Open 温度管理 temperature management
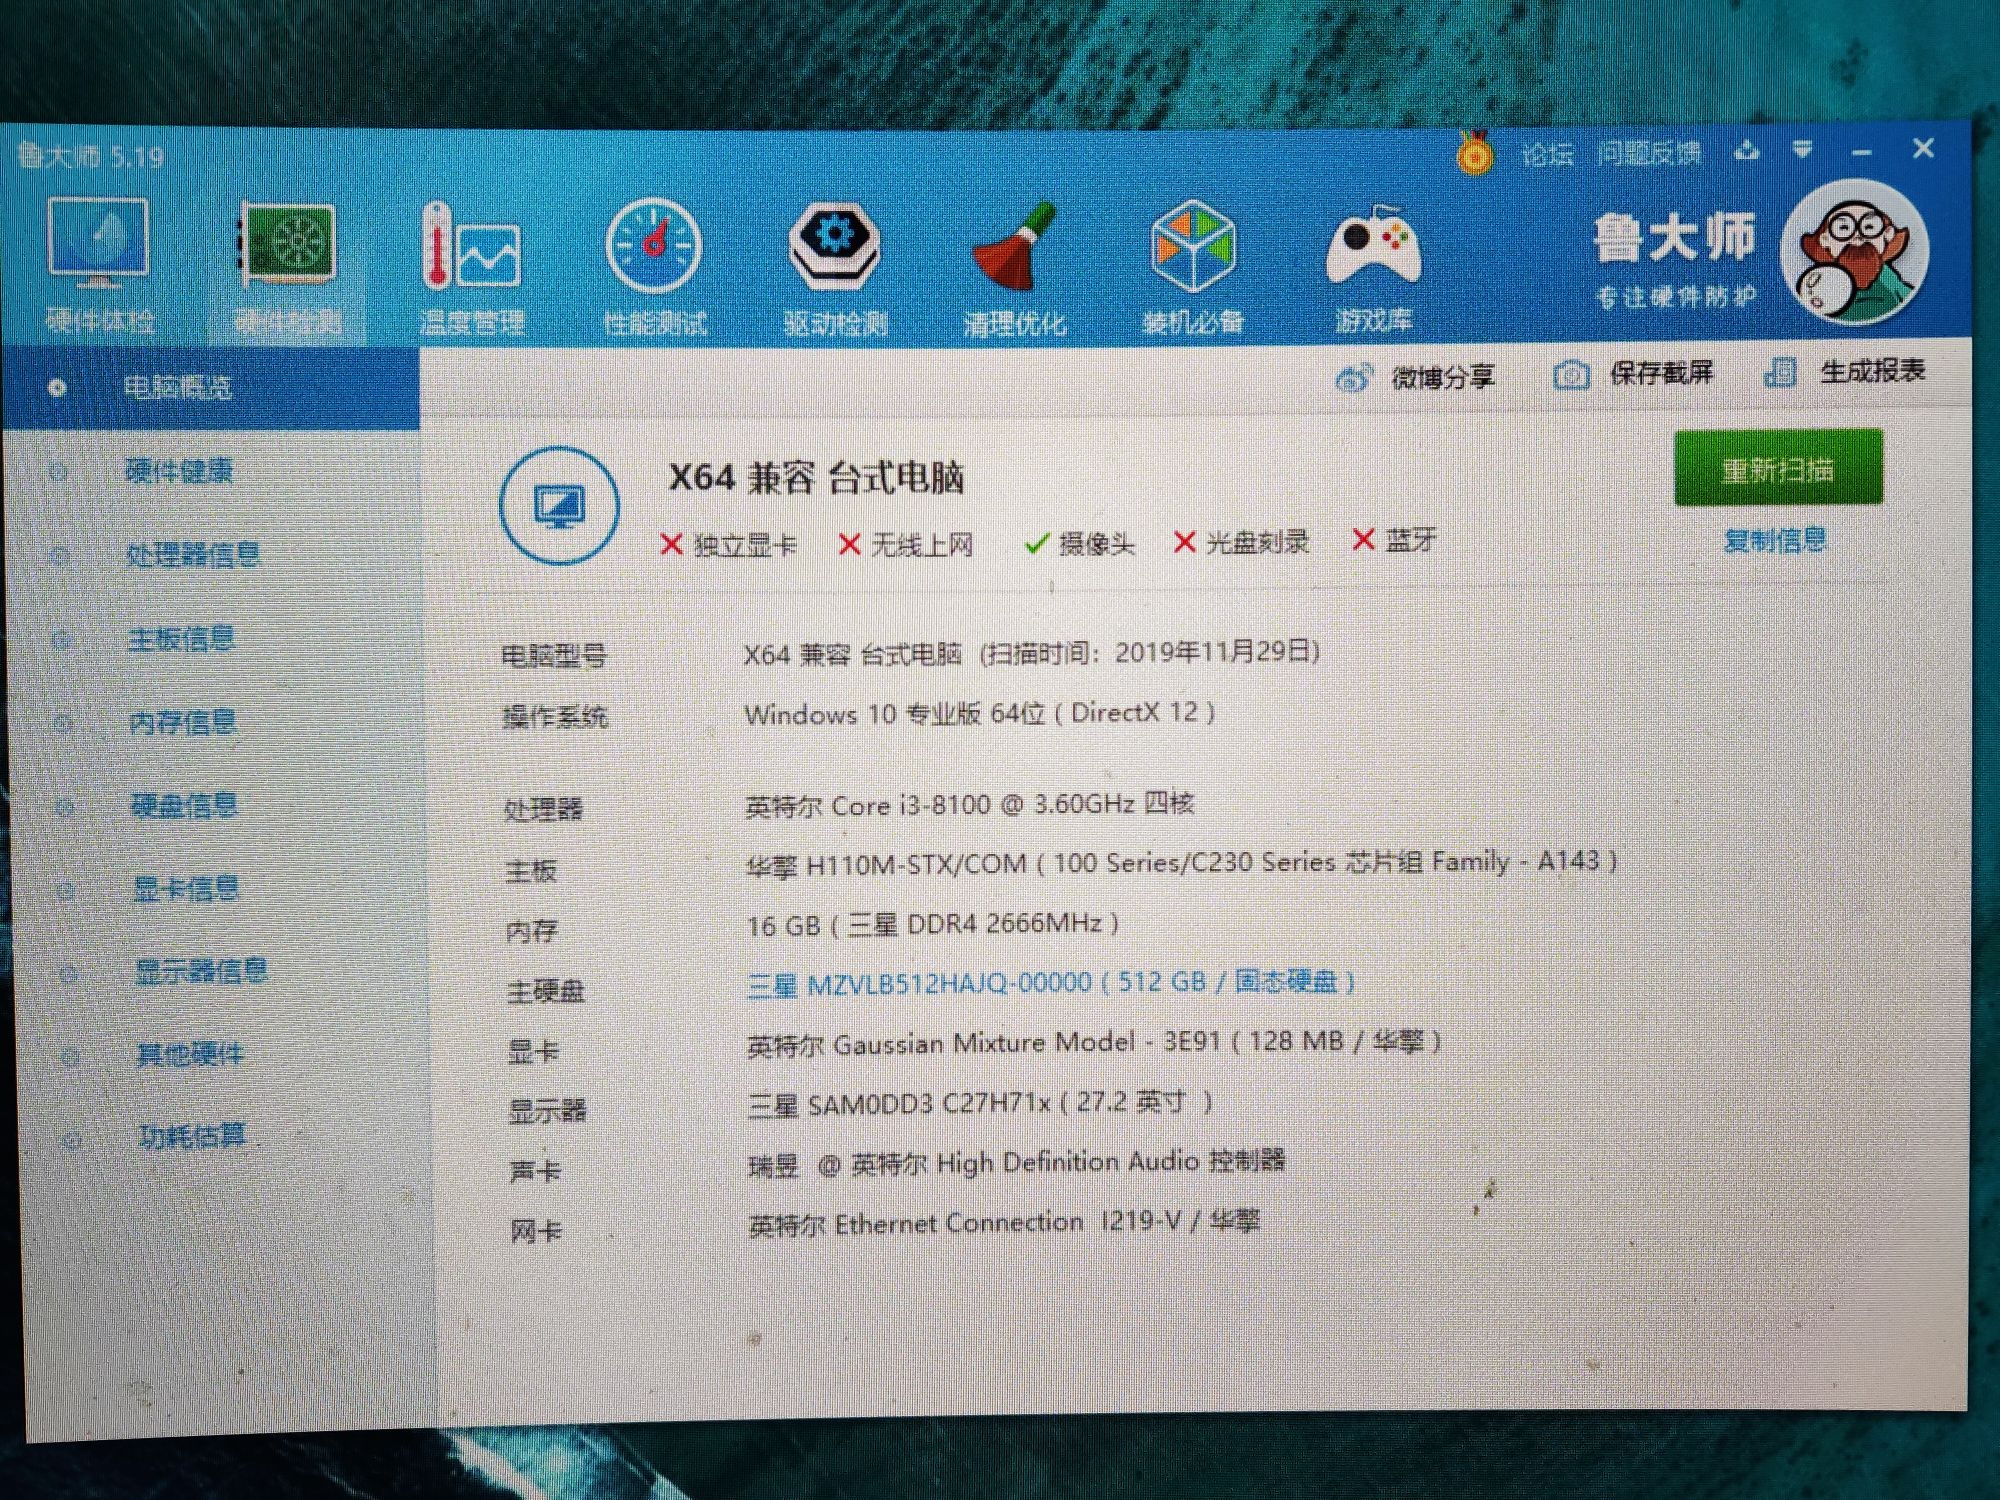This screenshot has width=2000, height=1500. [x=471, y=268]
